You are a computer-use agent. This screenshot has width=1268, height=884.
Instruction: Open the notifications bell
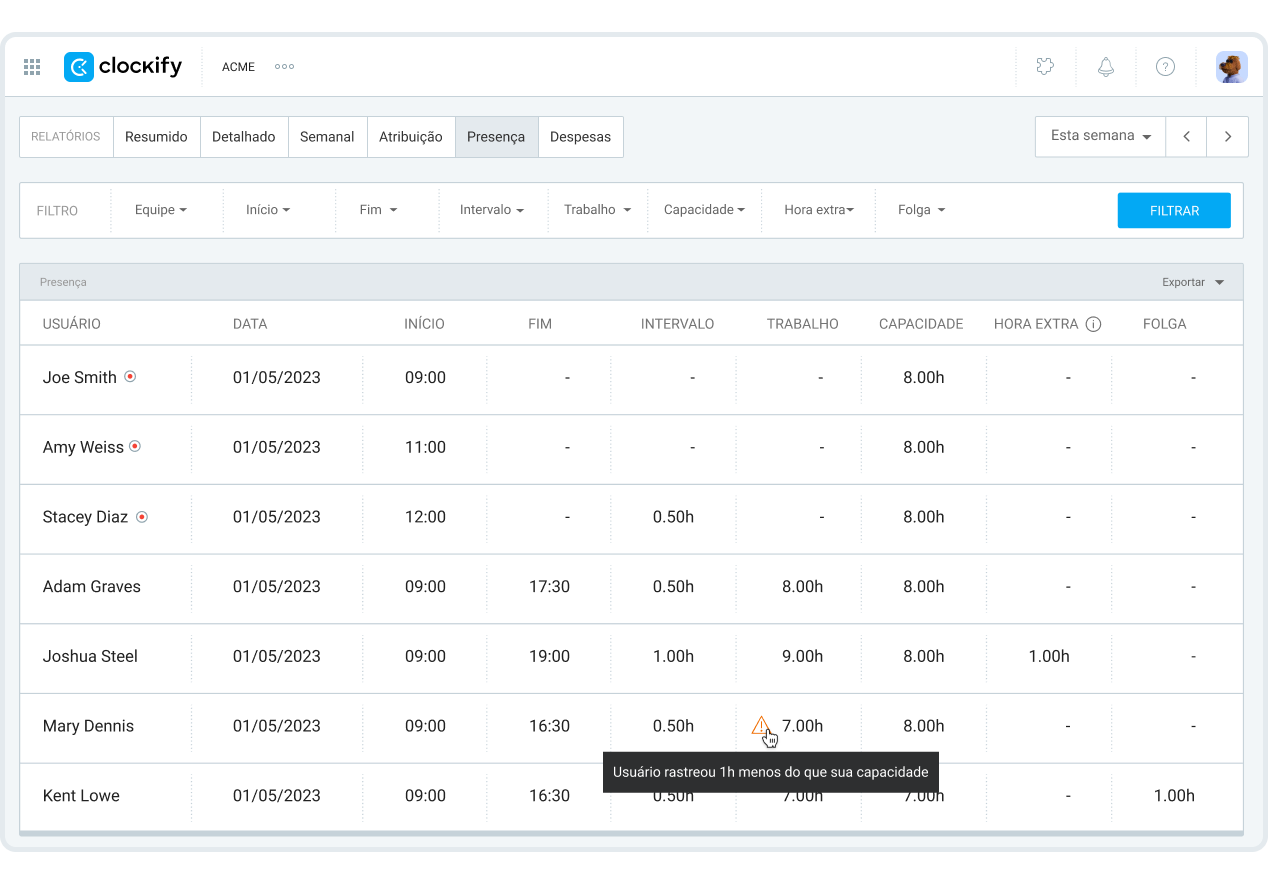[x=1105, y=67]
